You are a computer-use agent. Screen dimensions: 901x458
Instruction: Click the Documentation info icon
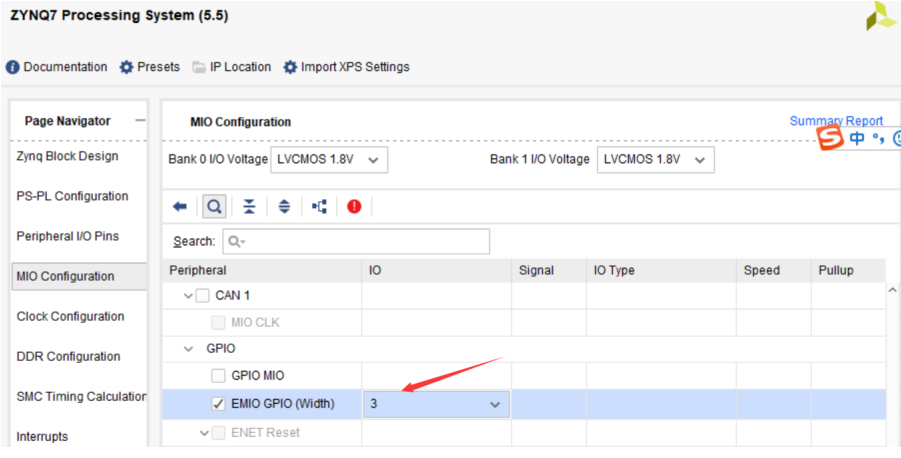pyautogui.click(x=13, y=67)
